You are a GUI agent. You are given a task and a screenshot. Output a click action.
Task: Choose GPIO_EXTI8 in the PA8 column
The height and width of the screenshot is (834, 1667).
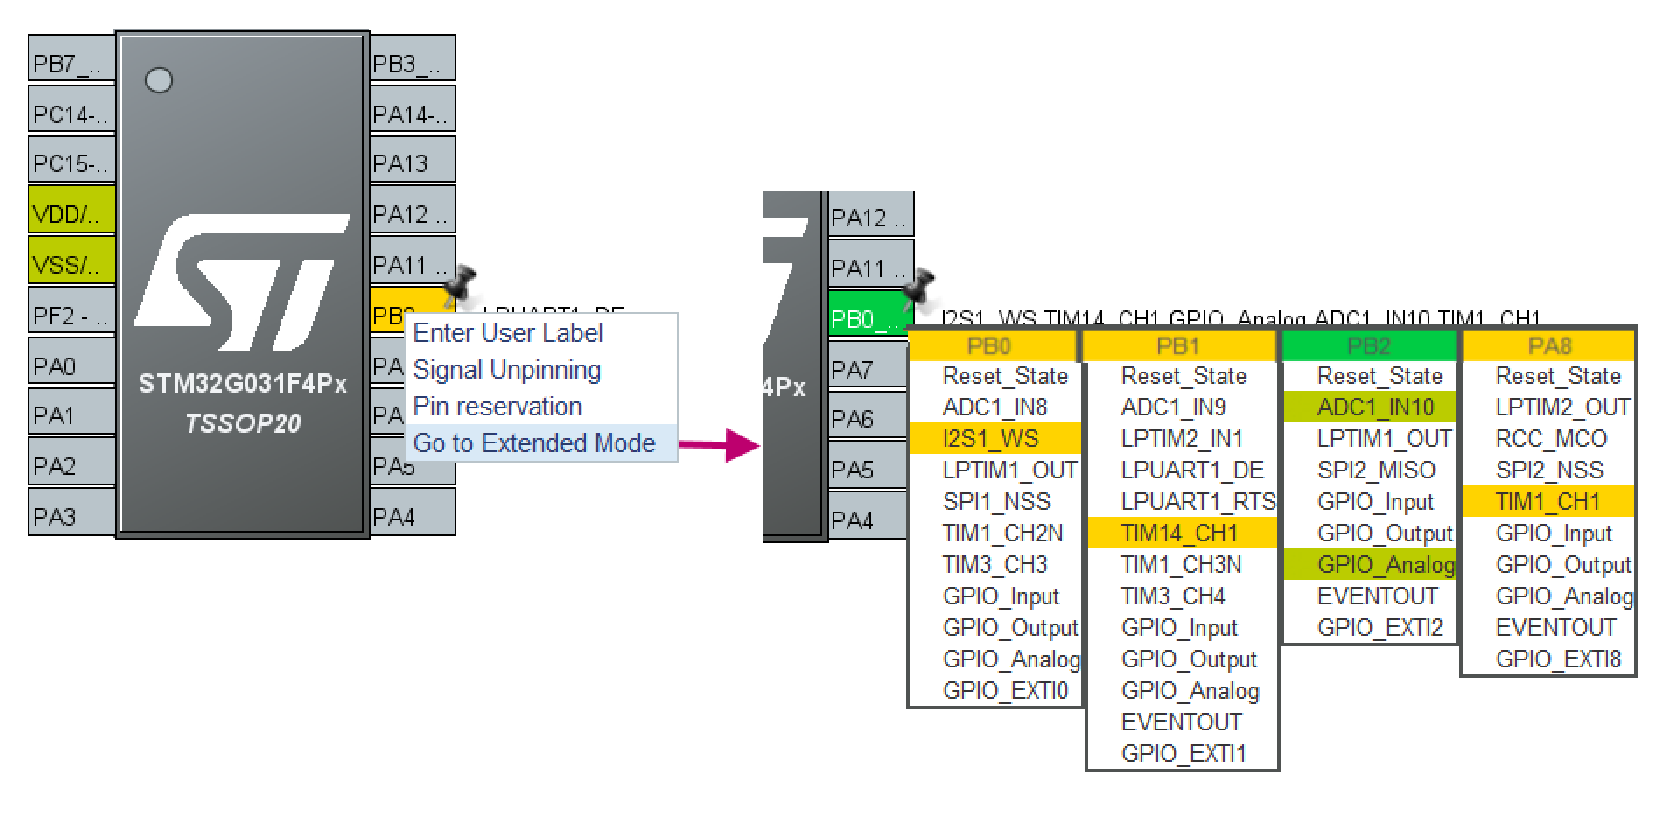coord(1558,659)
